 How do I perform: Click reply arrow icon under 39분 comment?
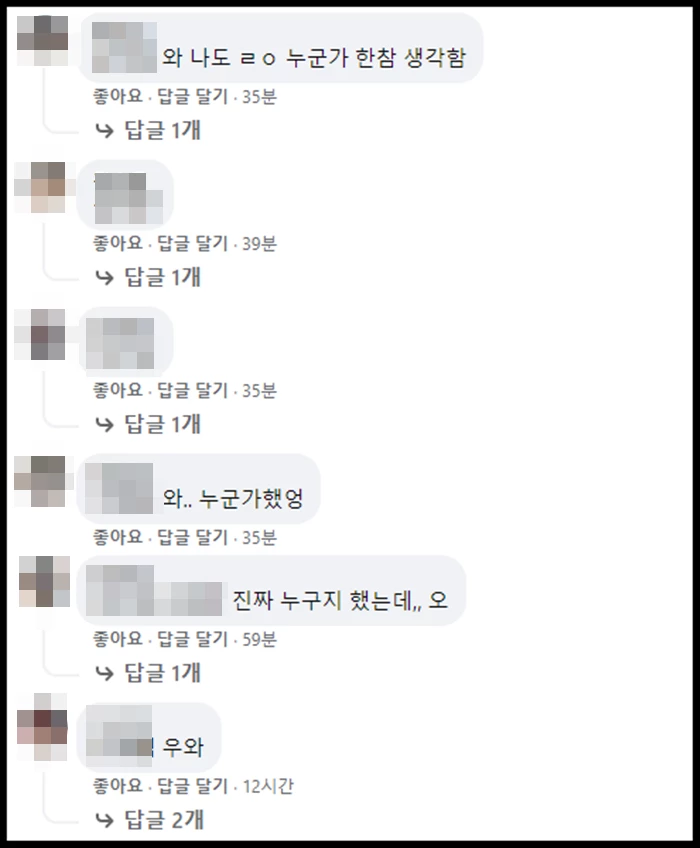click(104, 277)
